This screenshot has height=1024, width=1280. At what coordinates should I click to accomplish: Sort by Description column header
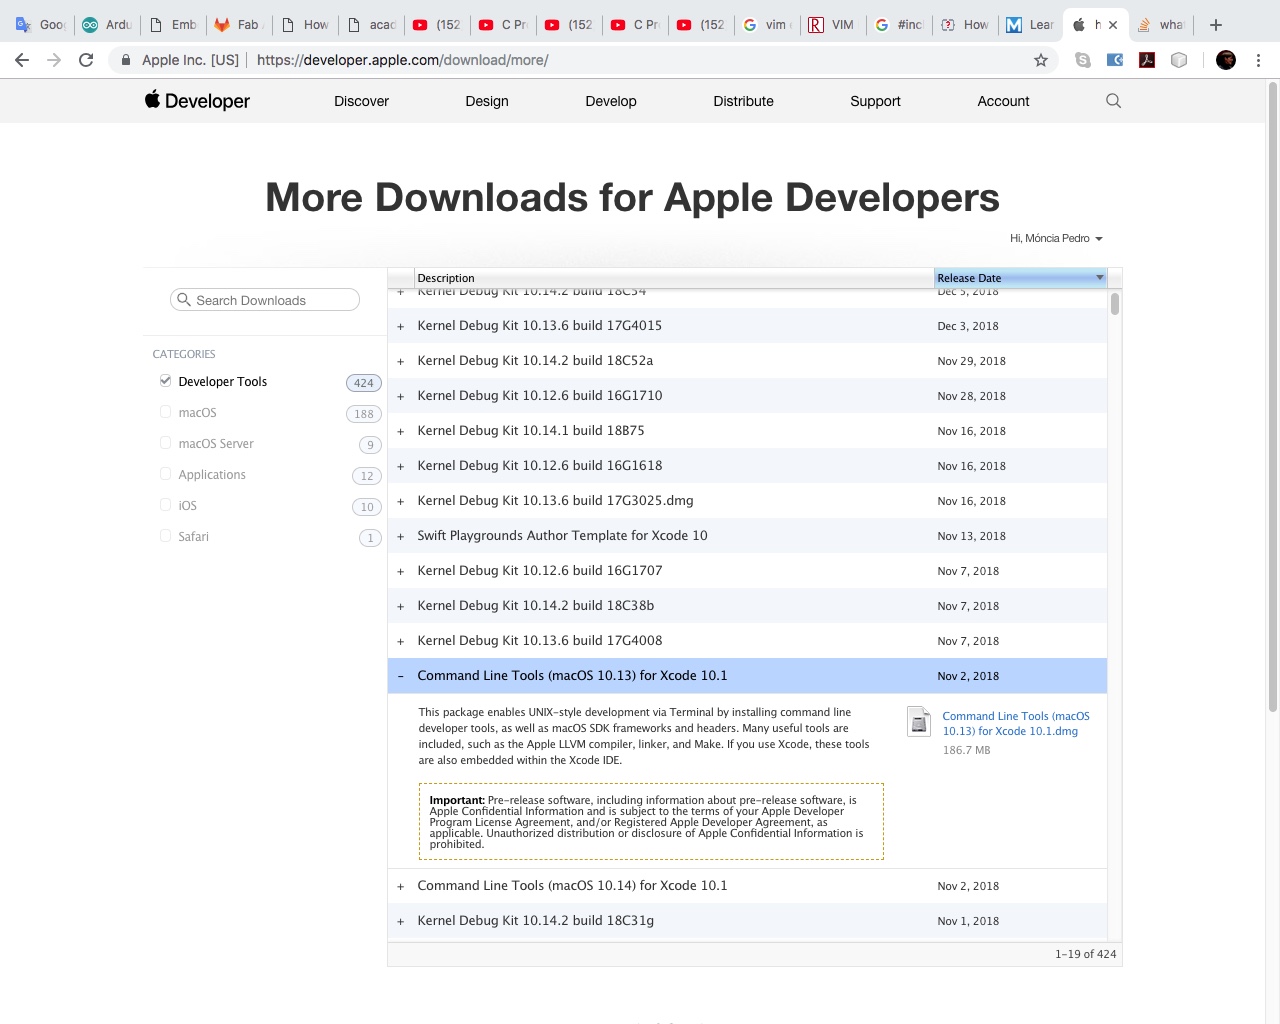[x=674, y=278]
